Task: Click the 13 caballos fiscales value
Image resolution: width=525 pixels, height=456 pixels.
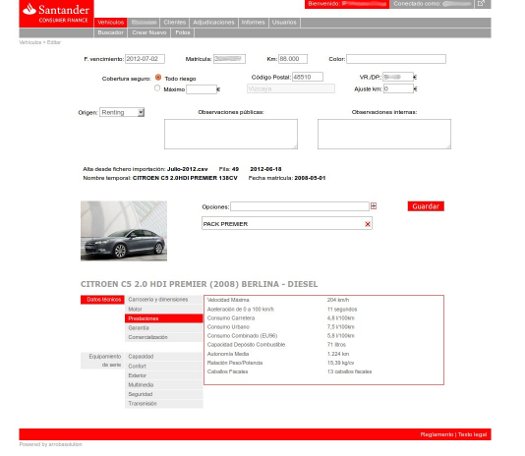Action: [x=350, y=372]
